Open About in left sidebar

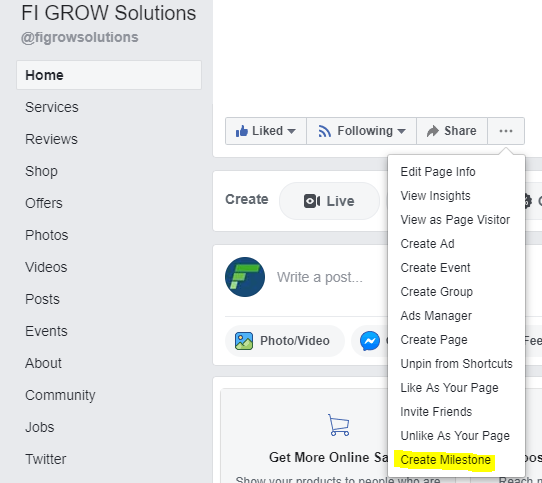[x=44, y=363]
